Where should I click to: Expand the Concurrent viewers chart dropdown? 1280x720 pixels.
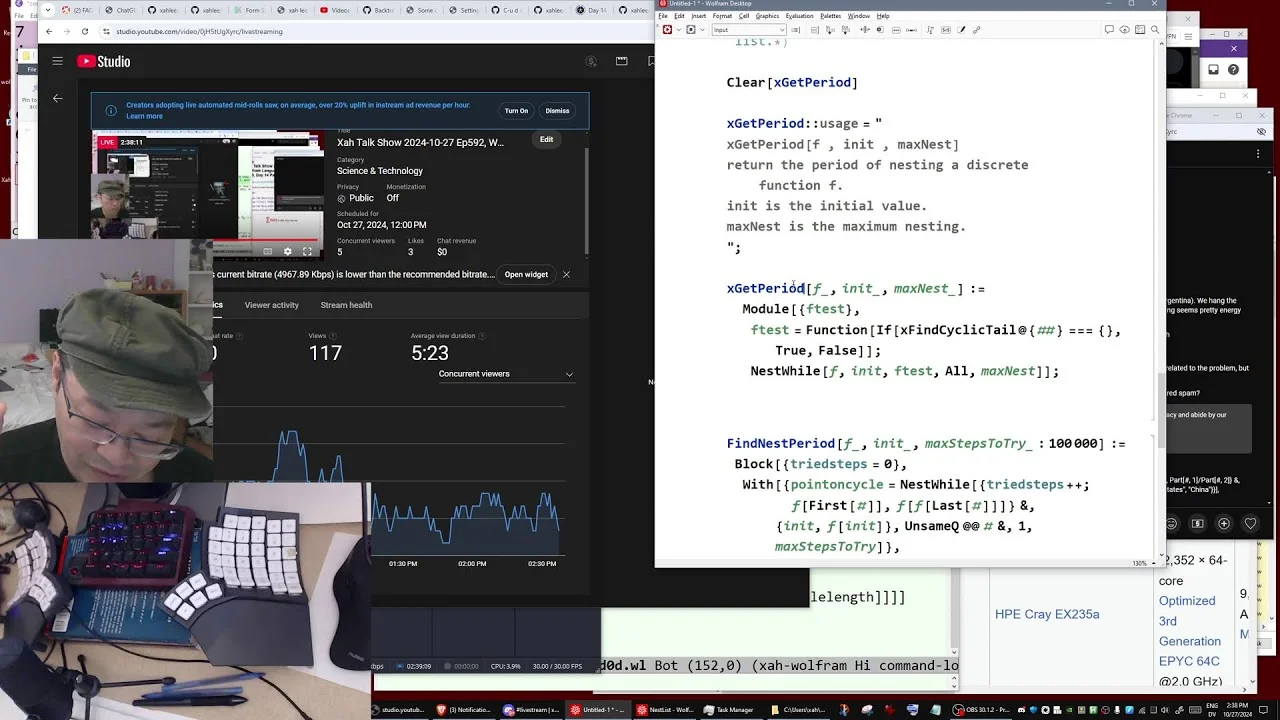coord(569,374)
